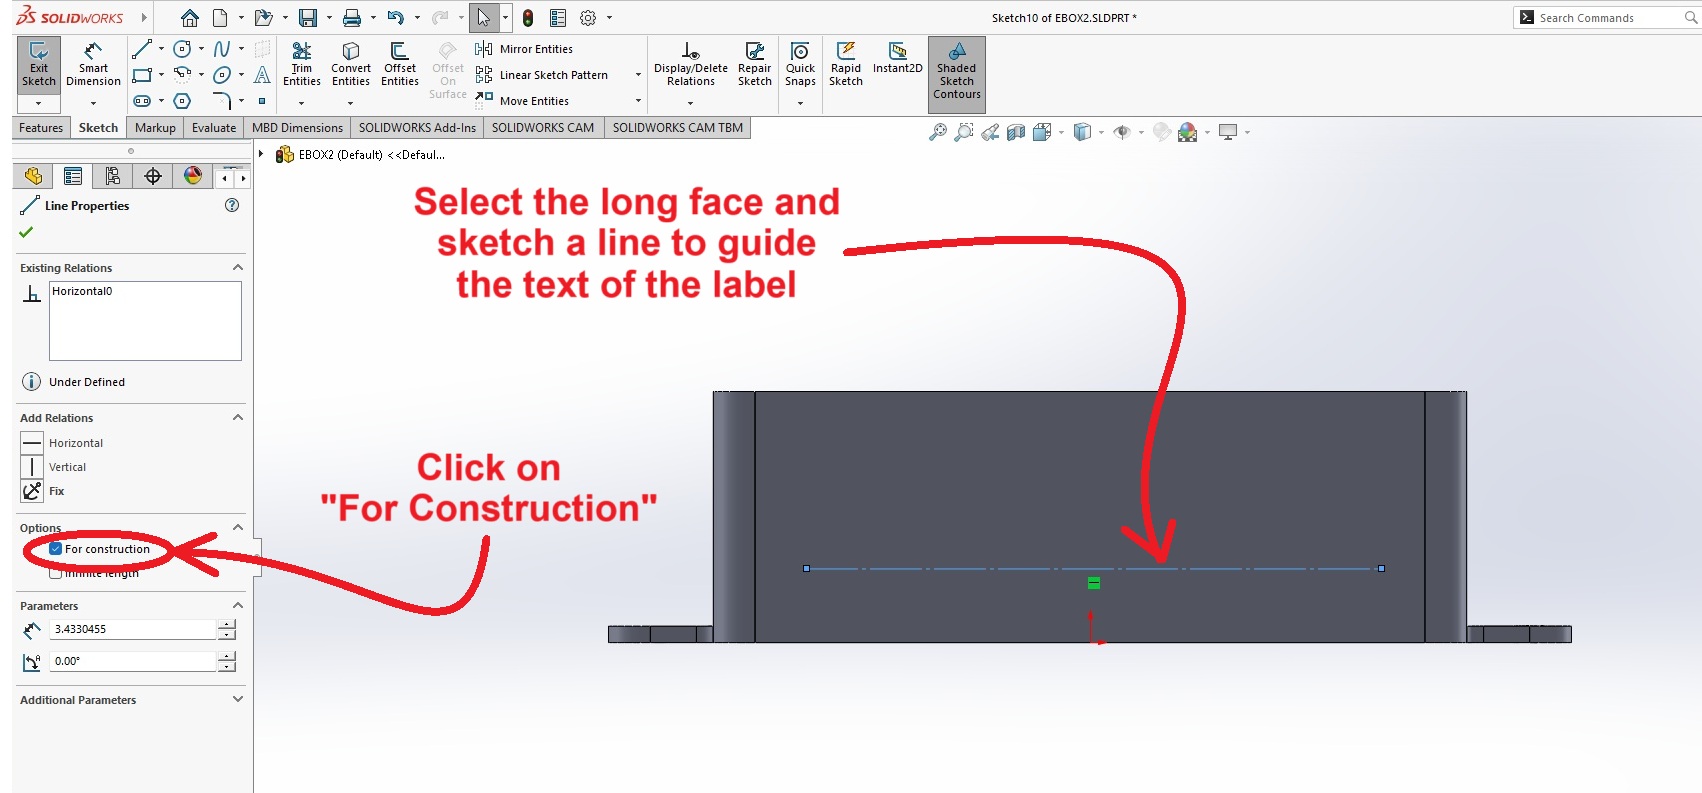Uncheck the For construction checkbox
This screenshot has width=1702, height=793.
point(56,549)
